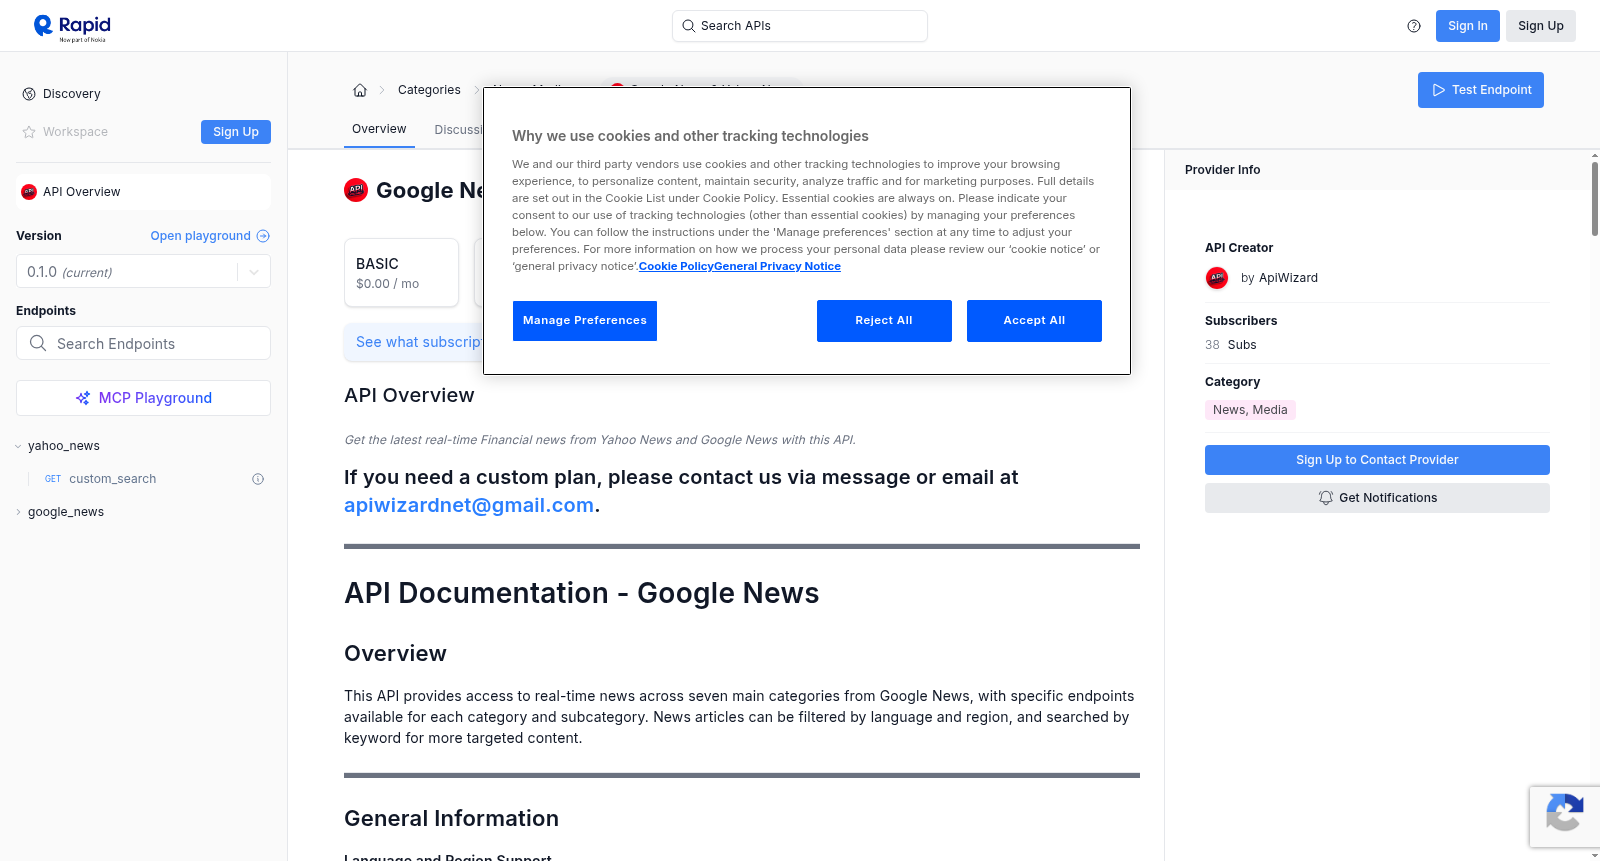
Task: Accept All cookies
Action: (1034, 321)
